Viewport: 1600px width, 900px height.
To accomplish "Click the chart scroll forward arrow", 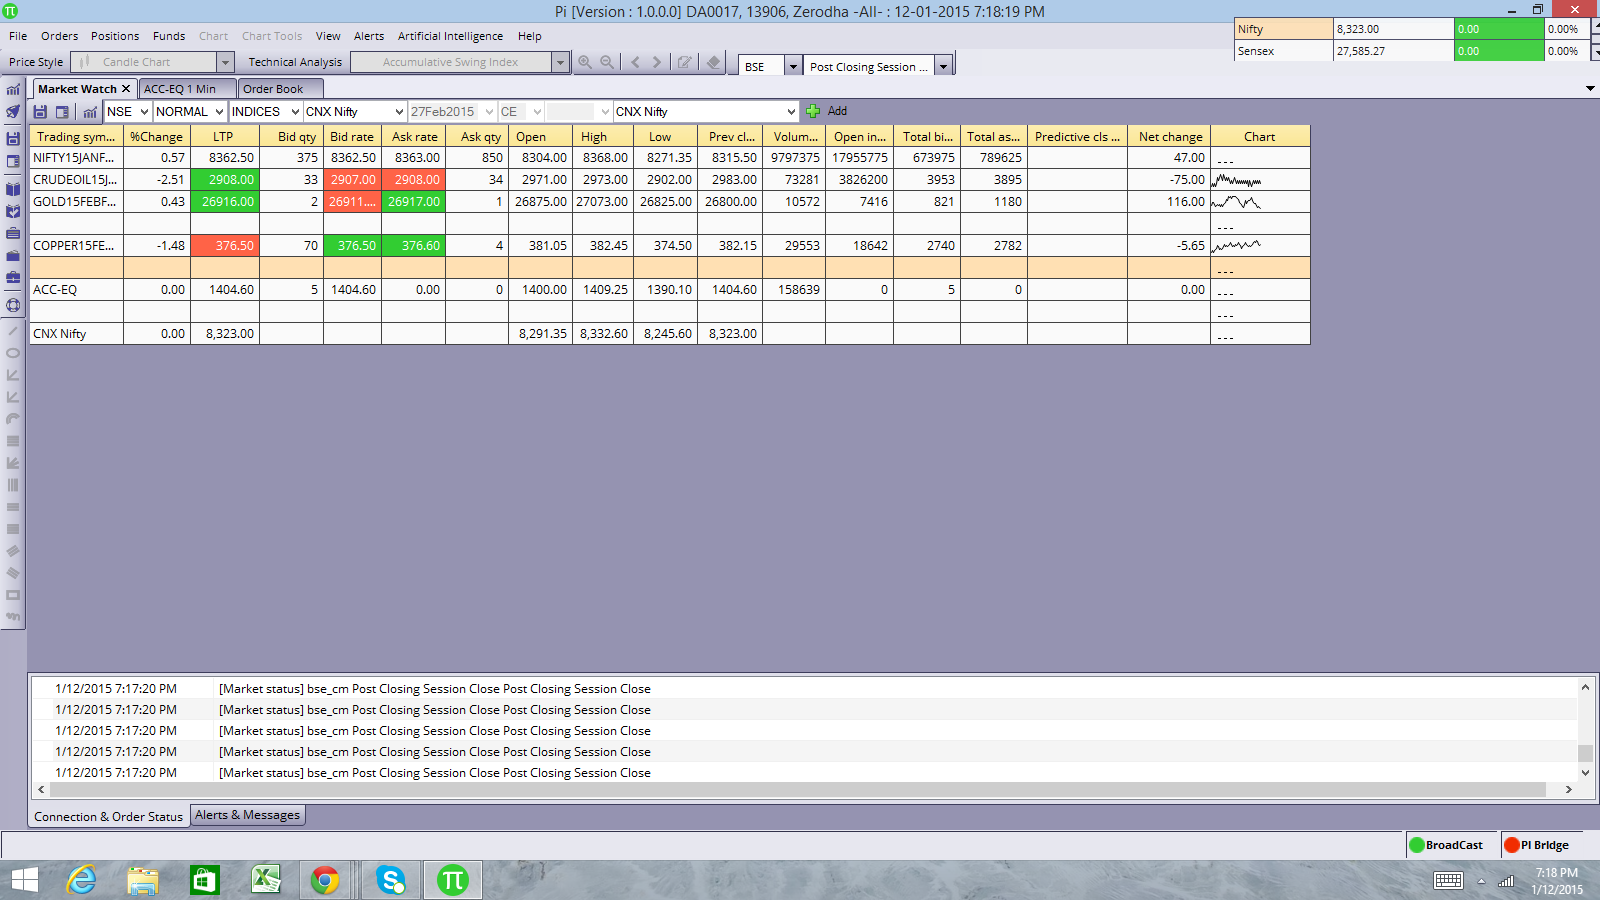I will point(657,62).
